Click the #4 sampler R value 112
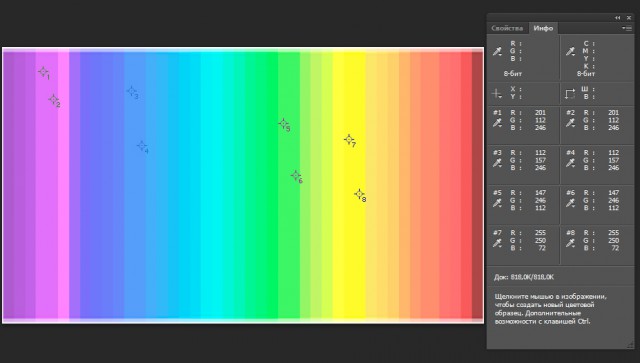Screen dimensions: 640x363 click(x=613, y=152)
